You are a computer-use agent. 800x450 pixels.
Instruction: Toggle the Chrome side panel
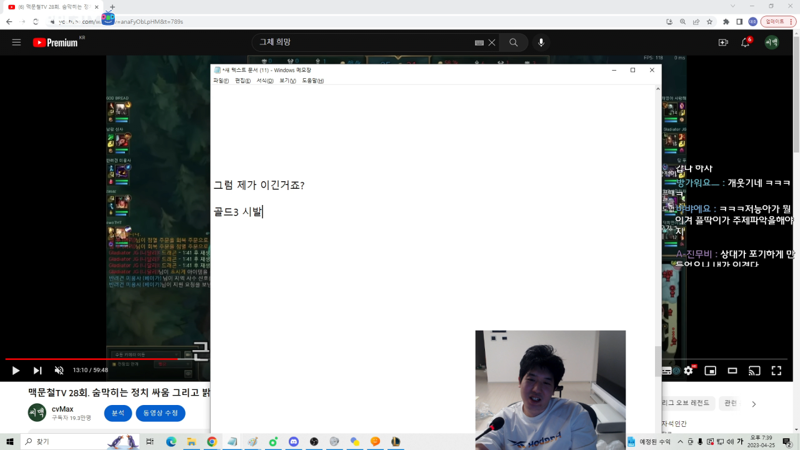(x=739, y=21)
